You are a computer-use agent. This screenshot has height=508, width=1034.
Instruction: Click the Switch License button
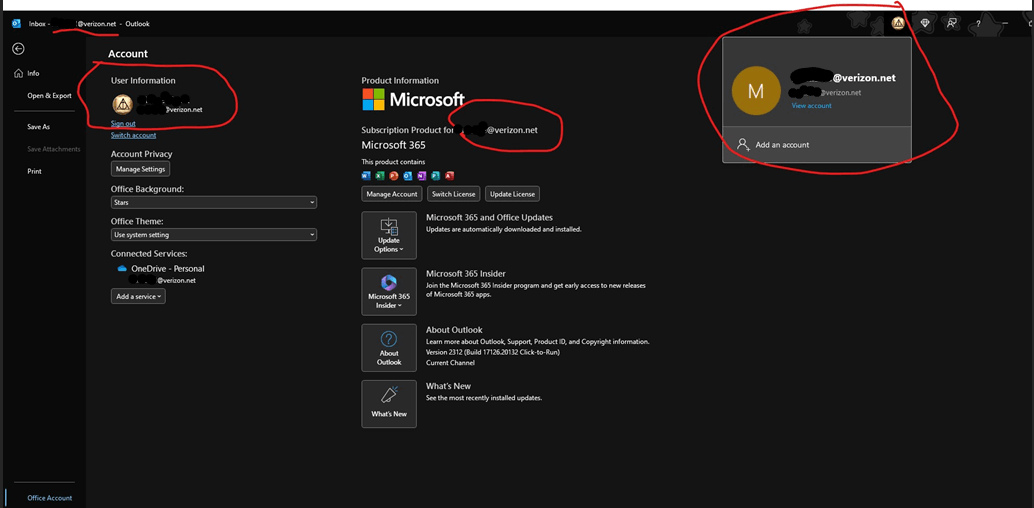[454, 194]
